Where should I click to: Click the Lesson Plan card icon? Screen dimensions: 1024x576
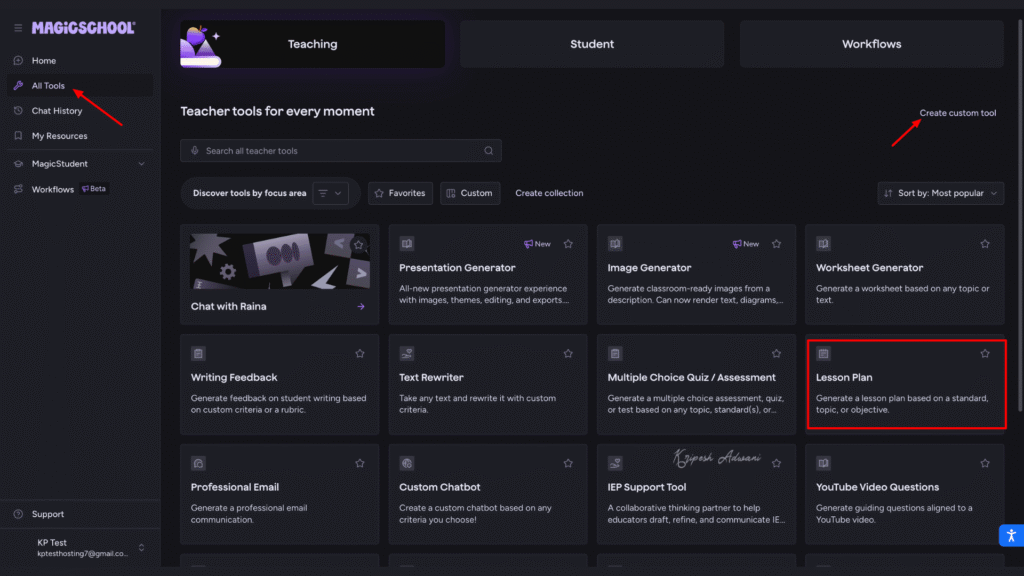point(824,353)
